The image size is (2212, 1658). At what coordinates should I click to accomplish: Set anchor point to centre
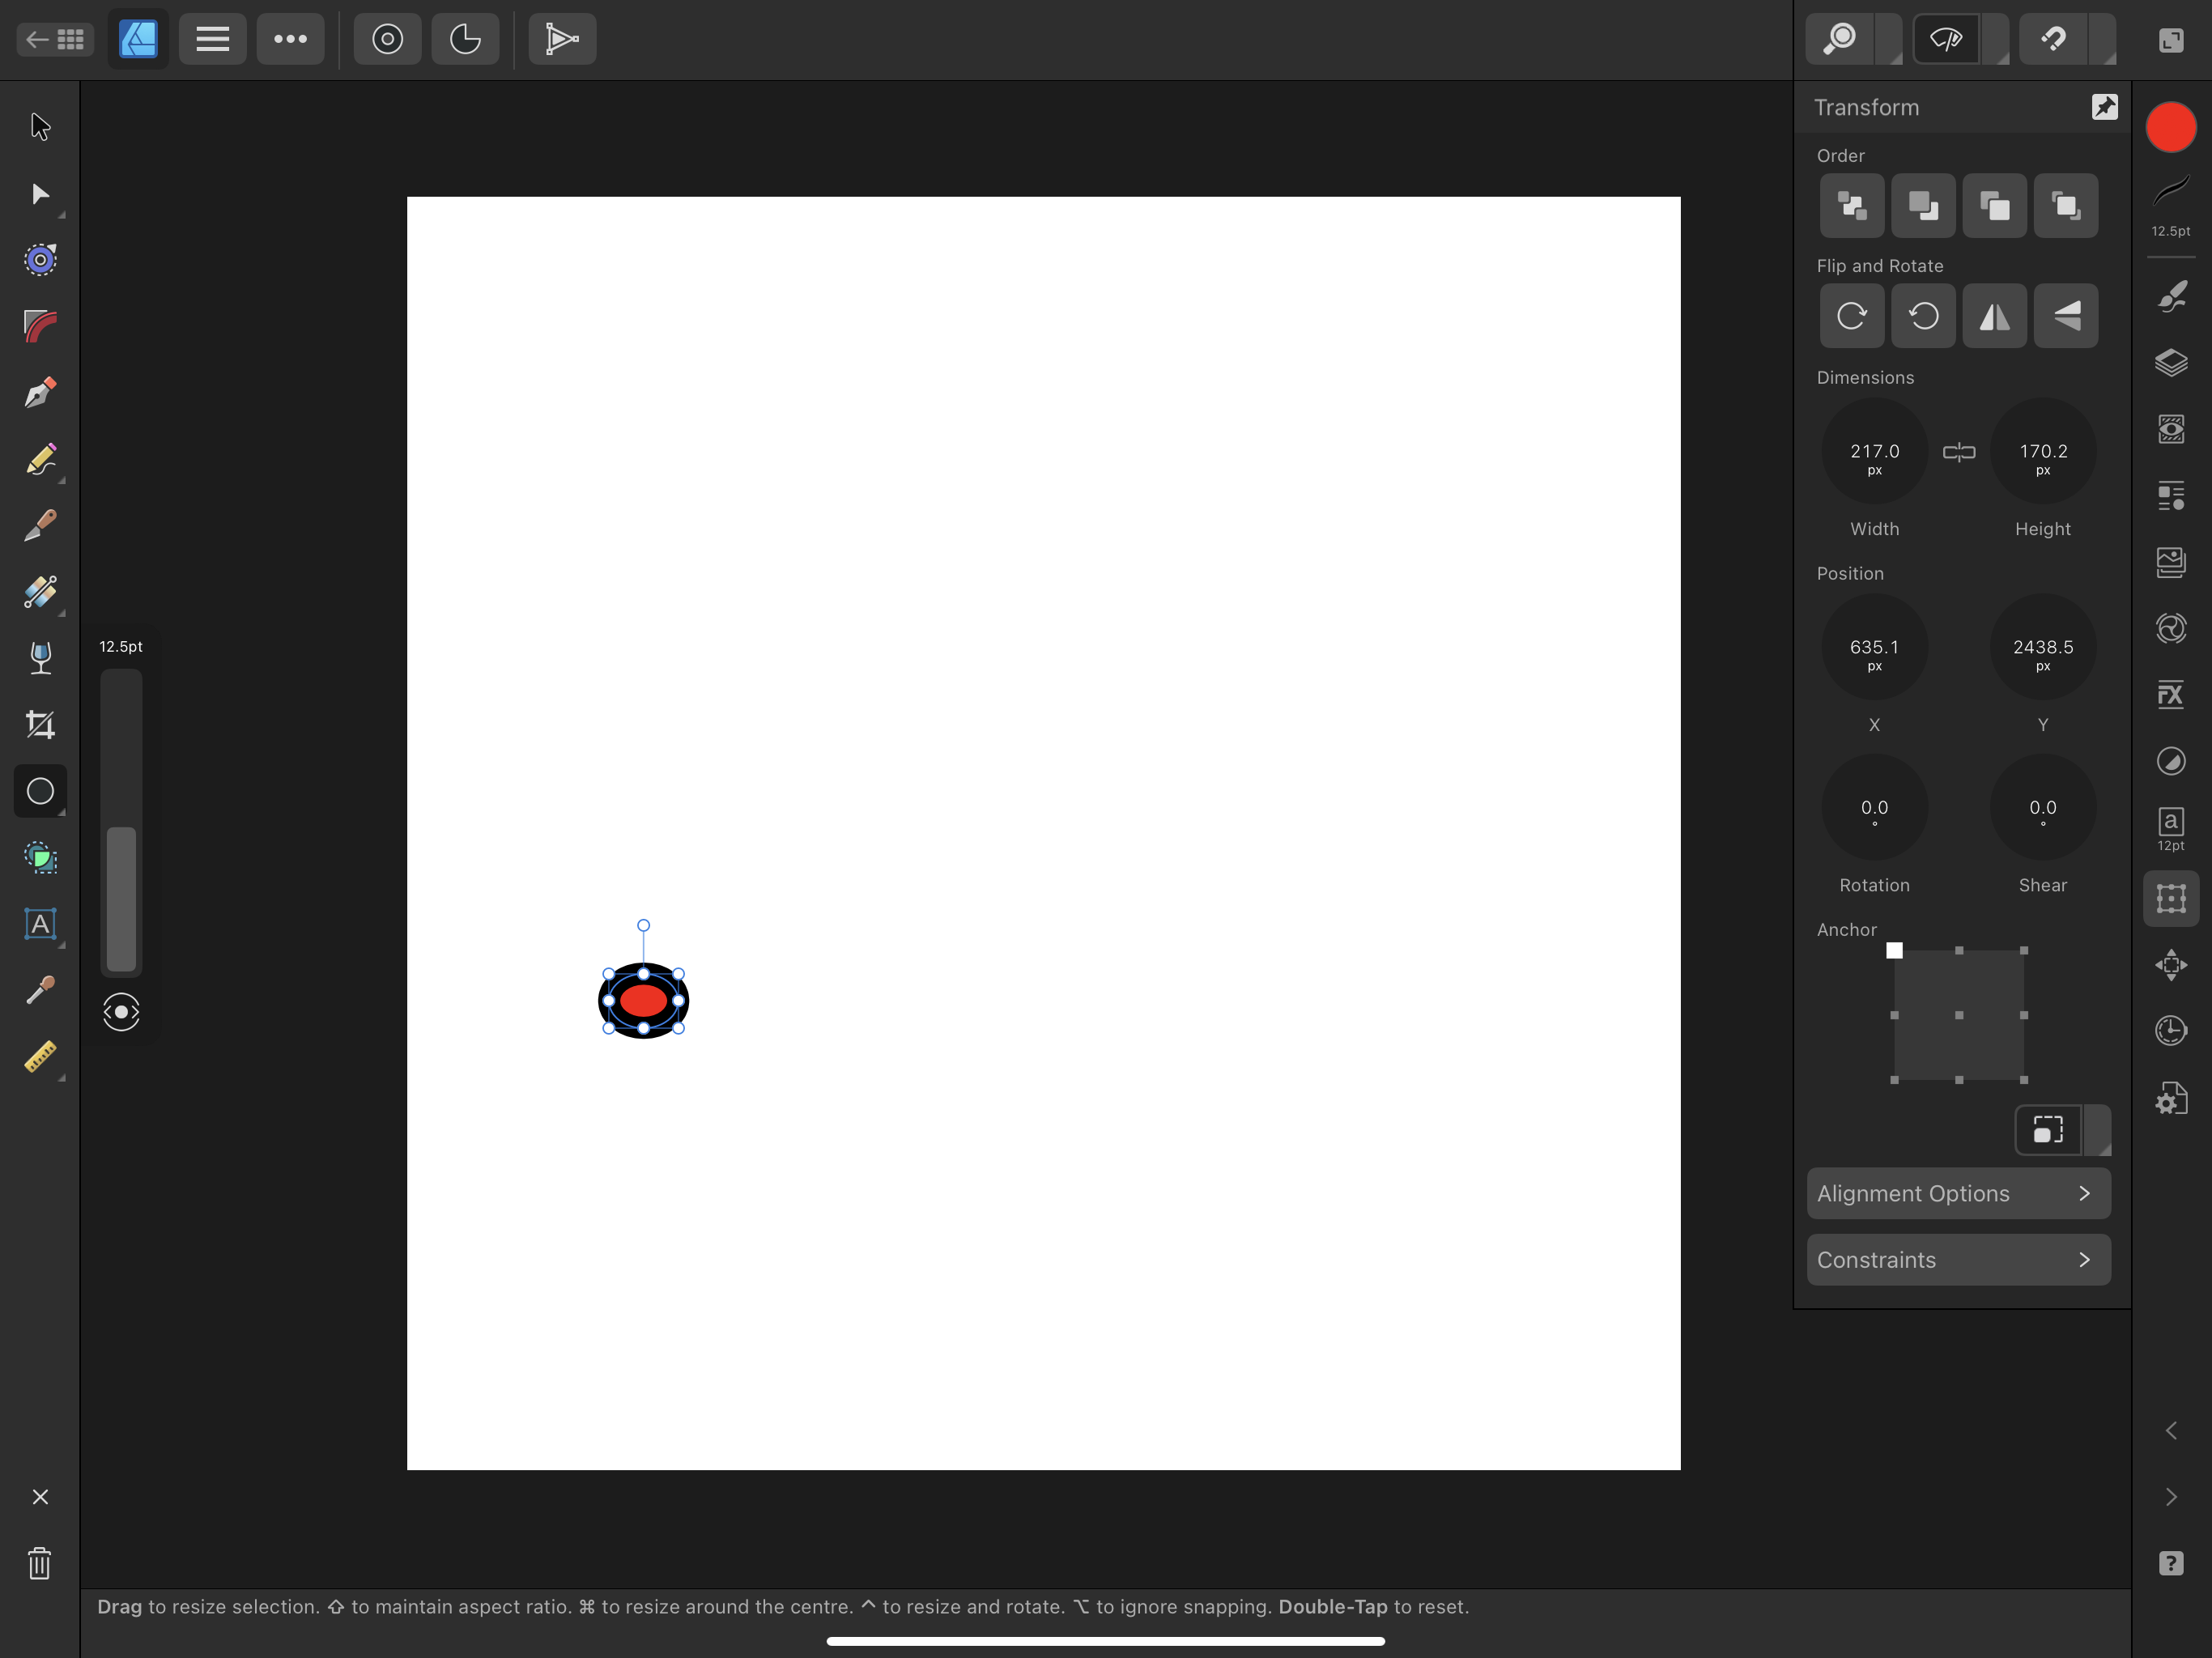[1958, 1015]
